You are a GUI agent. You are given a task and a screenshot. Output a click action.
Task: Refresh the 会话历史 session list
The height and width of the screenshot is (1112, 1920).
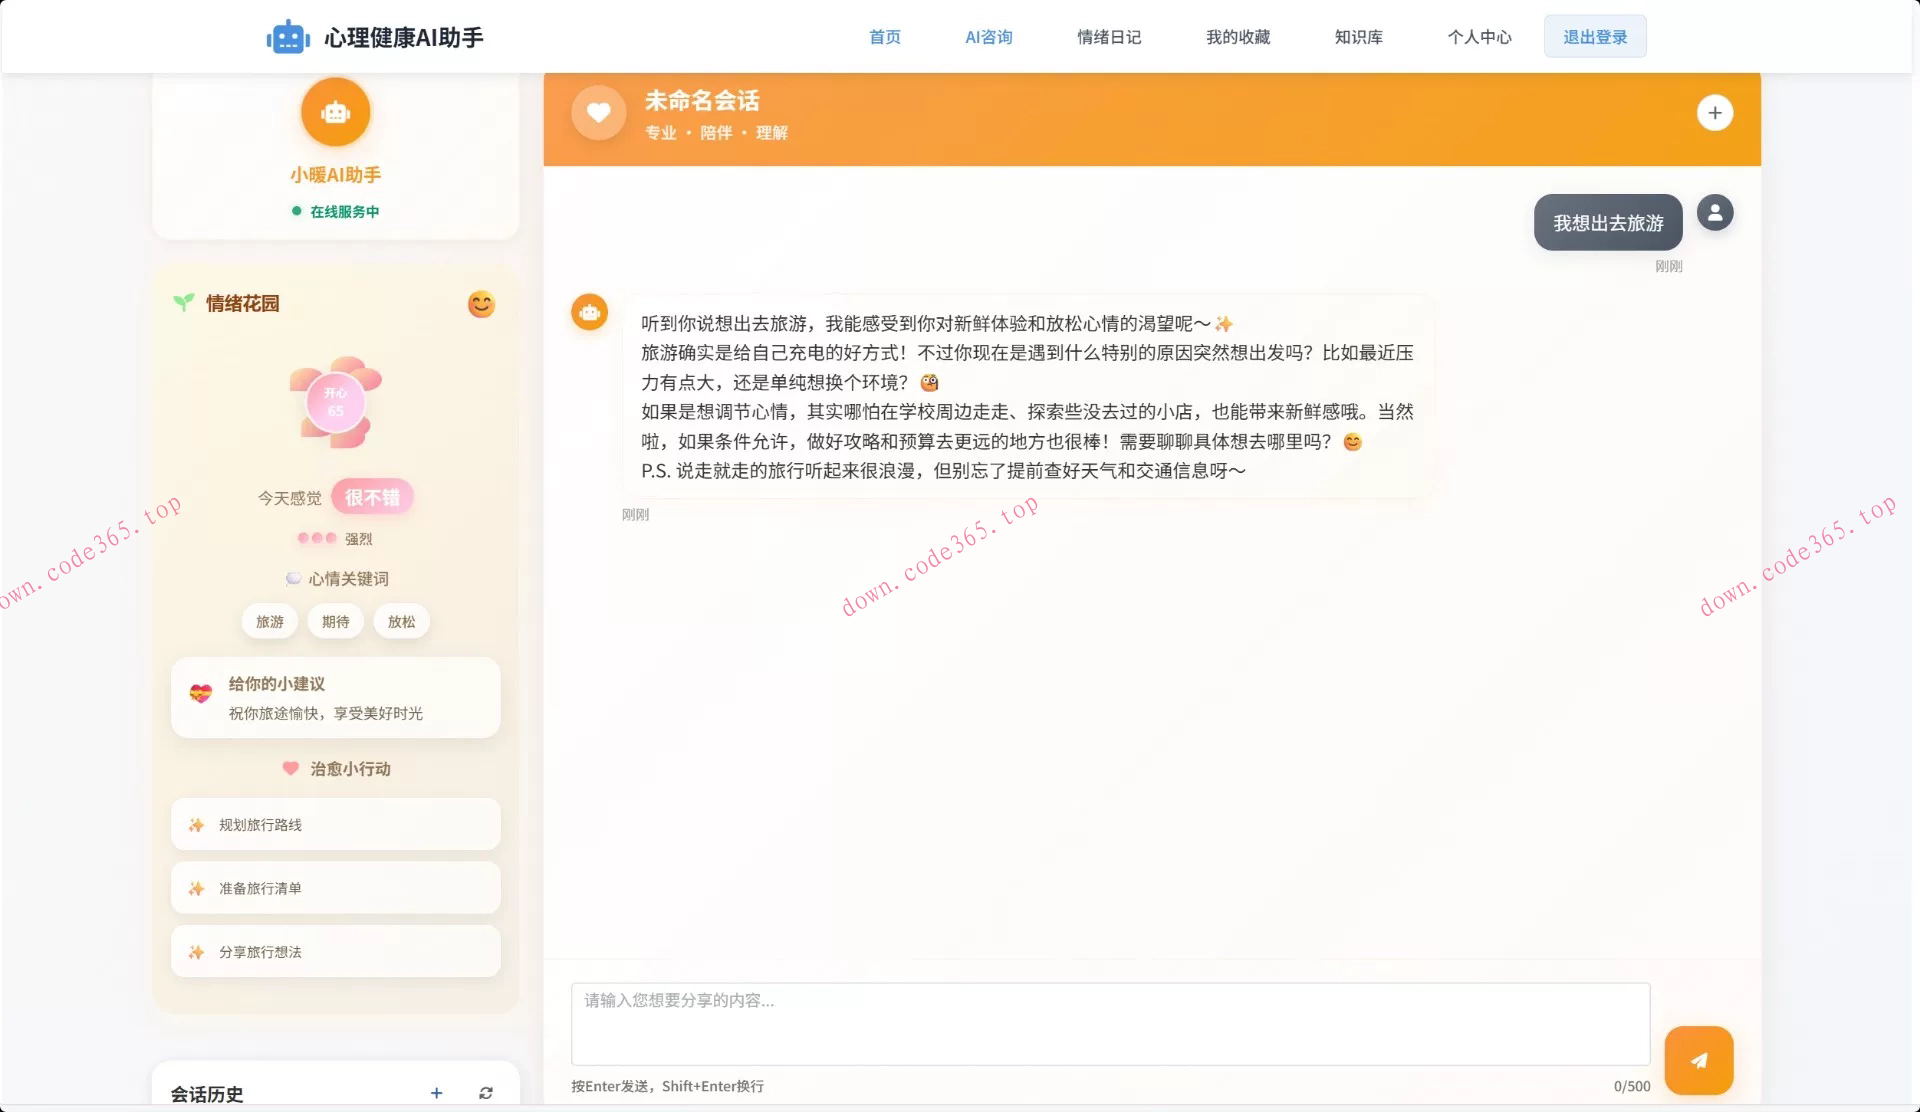[x=486, y=1093]
